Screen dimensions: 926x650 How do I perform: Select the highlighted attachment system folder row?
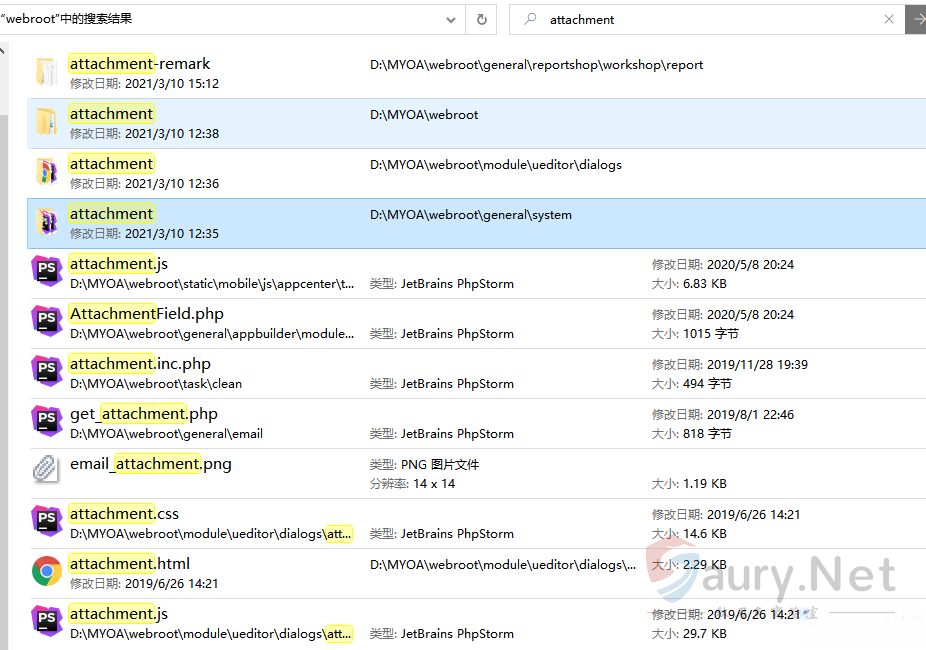[400, 220]
